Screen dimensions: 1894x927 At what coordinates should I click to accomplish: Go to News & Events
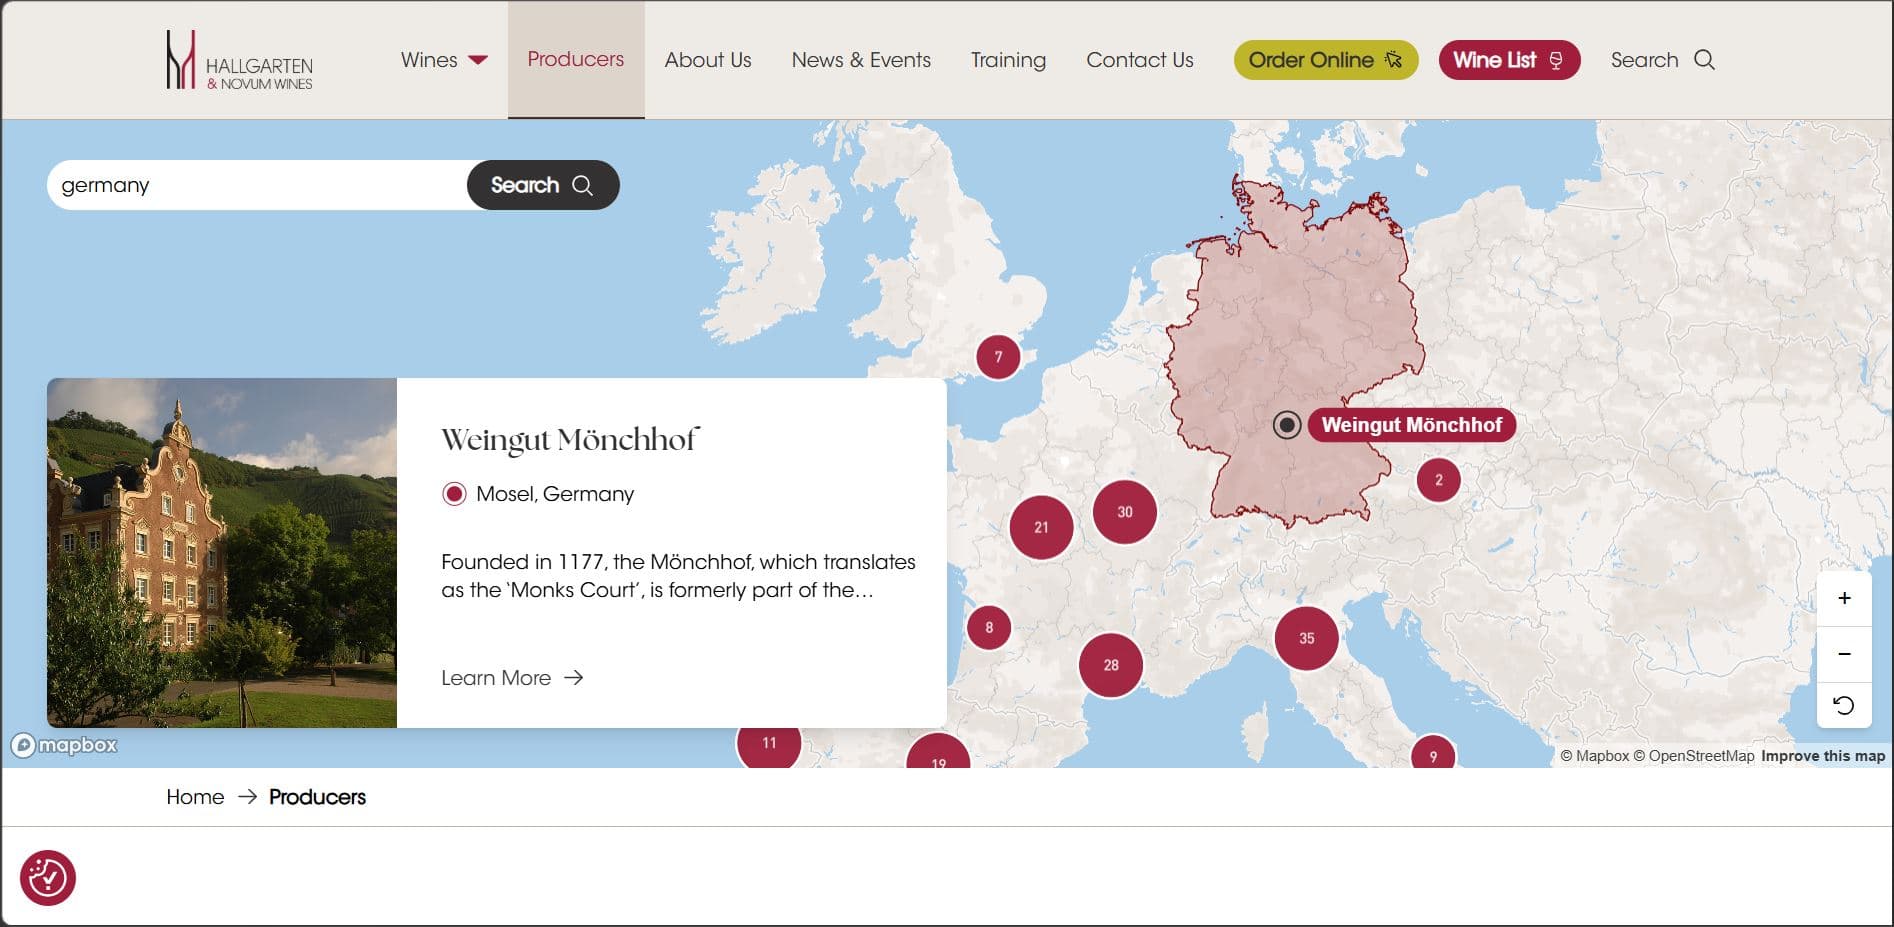(861, 60)
